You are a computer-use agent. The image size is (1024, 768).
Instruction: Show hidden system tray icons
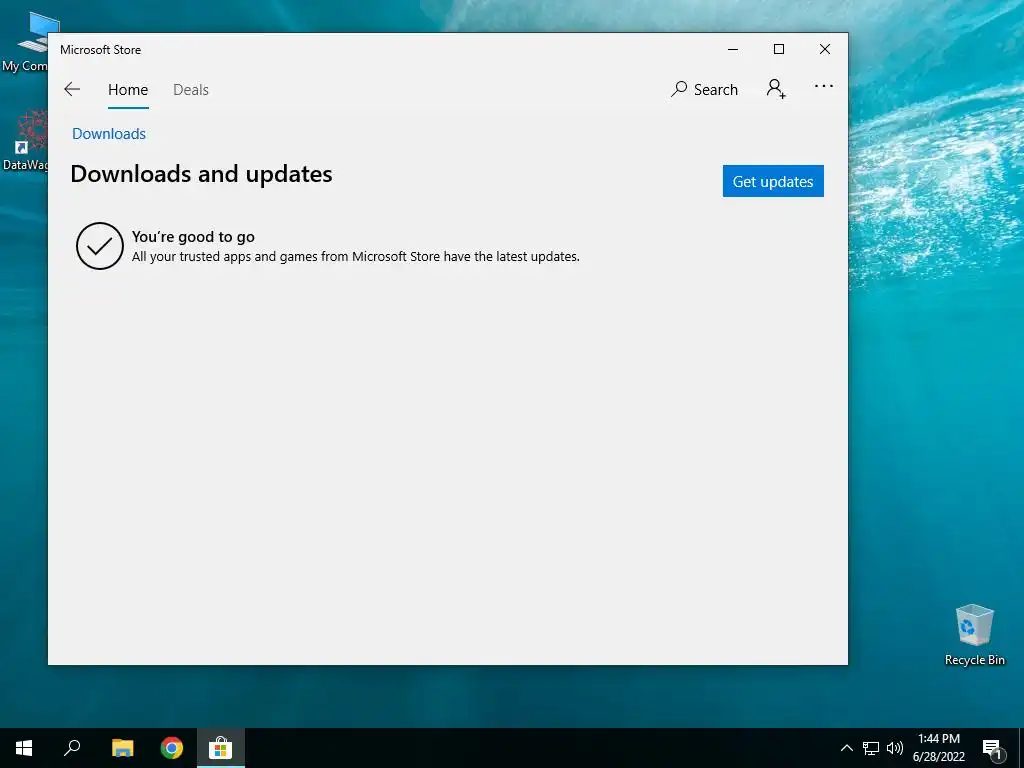tap(846, 748)
